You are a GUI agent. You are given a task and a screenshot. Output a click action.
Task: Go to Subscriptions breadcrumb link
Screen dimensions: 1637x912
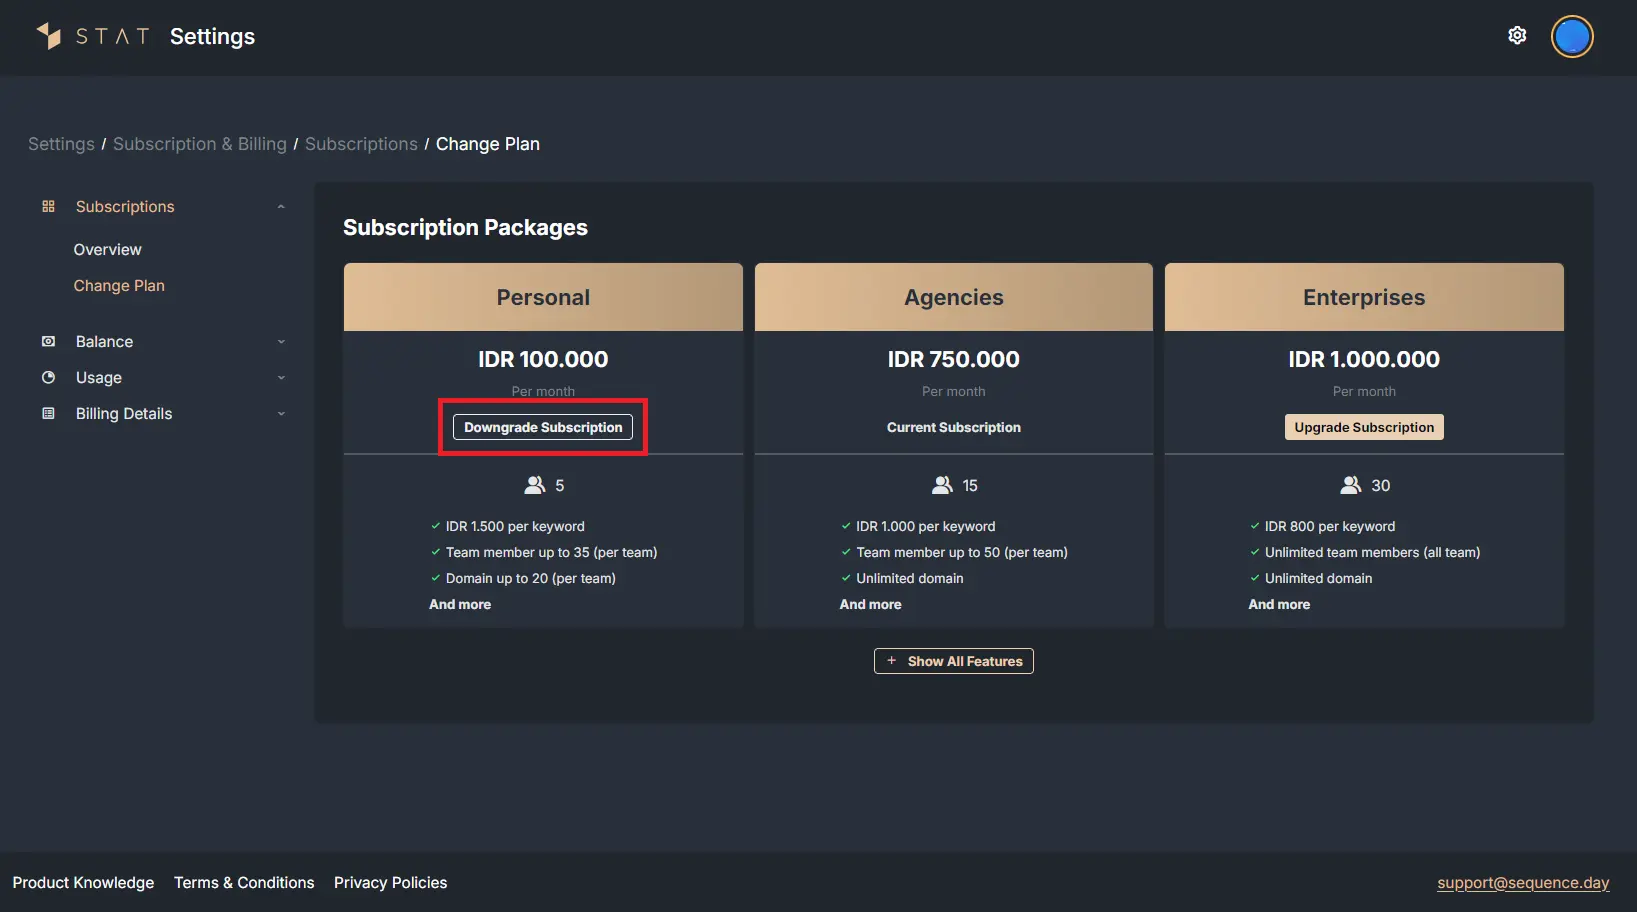coord(361,144)
